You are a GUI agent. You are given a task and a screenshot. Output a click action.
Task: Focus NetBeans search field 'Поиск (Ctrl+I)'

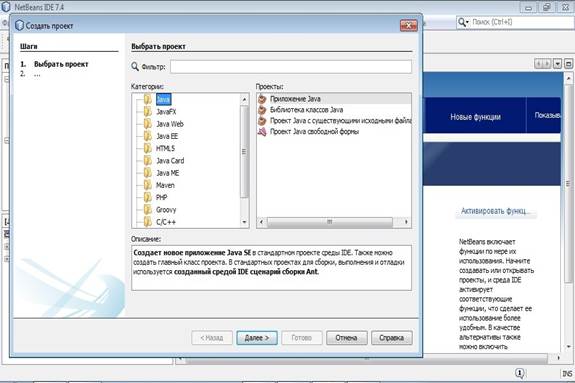522,22
